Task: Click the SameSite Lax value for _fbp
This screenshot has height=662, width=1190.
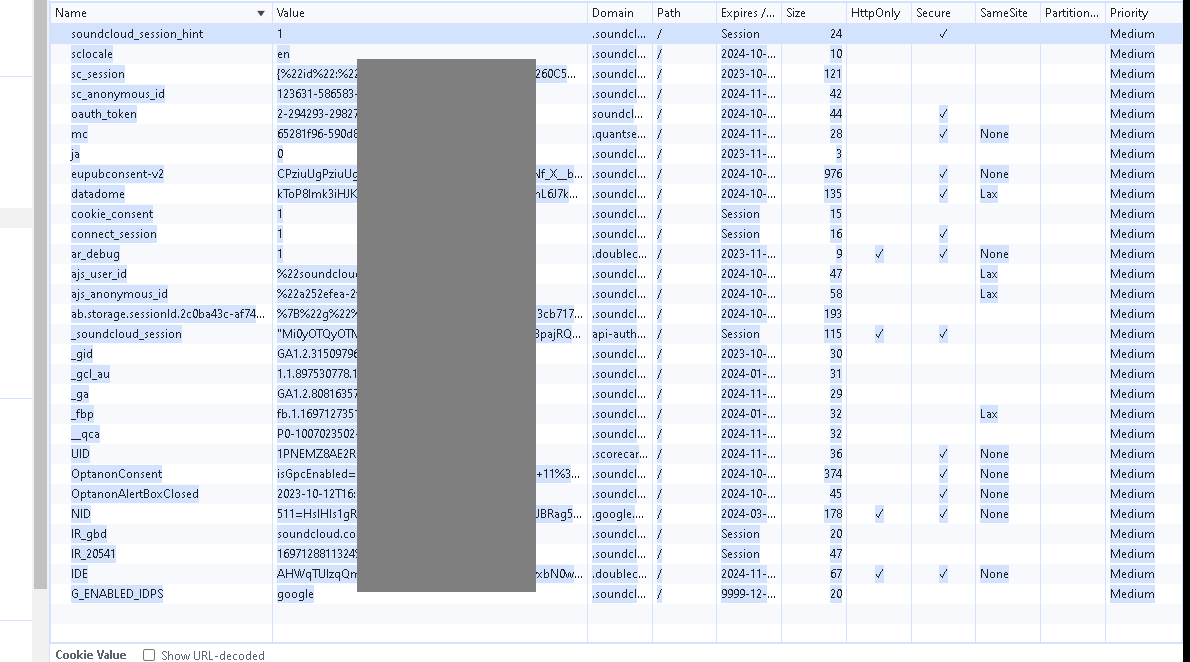Action: point(988,414)
